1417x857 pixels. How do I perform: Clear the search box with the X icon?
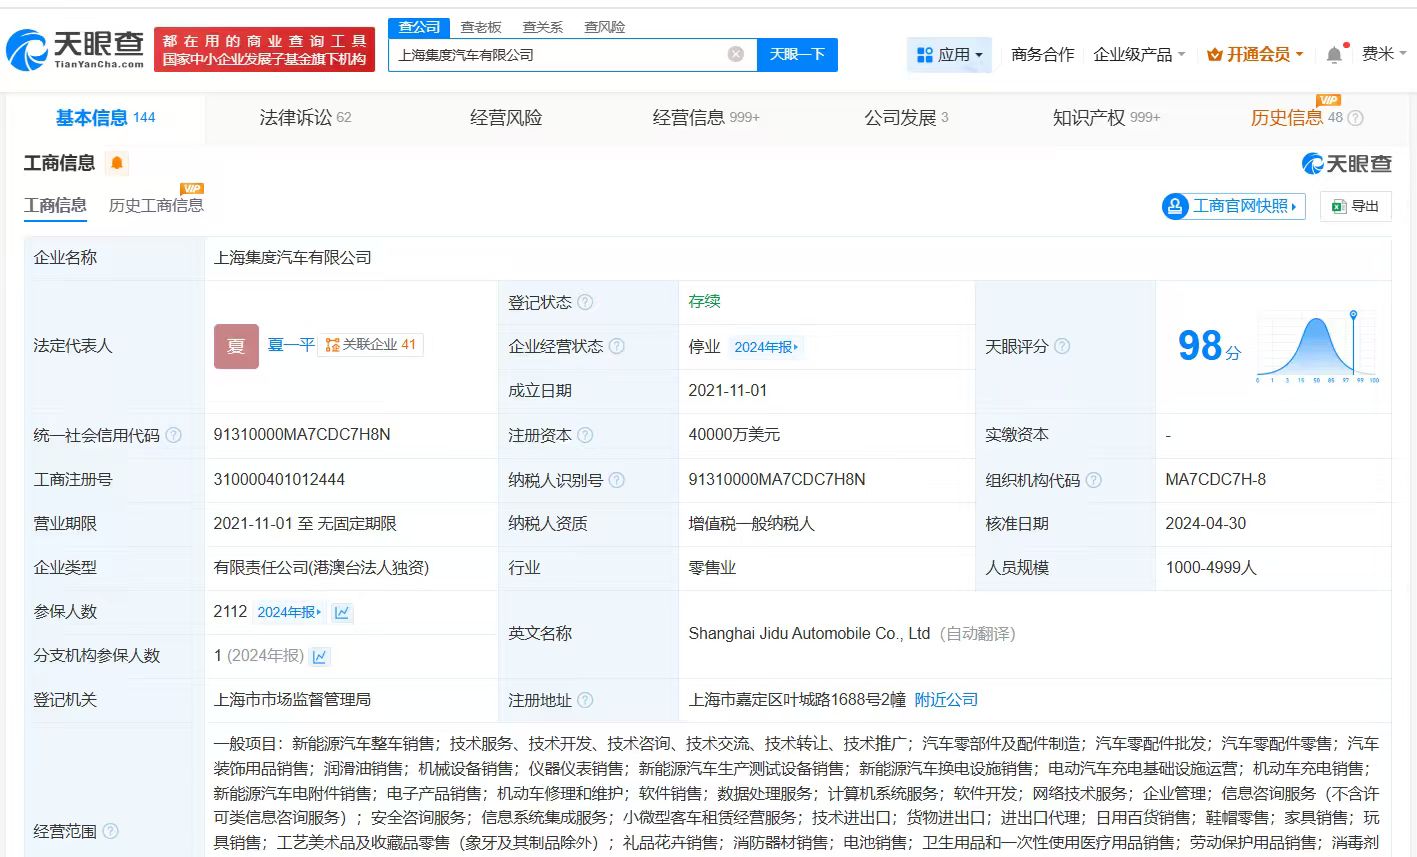pos(736,54)
